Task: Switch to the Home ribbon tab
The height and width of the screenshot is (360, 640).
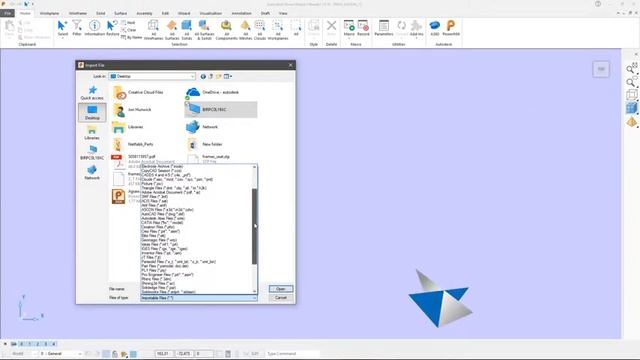Action: [25, 13]
